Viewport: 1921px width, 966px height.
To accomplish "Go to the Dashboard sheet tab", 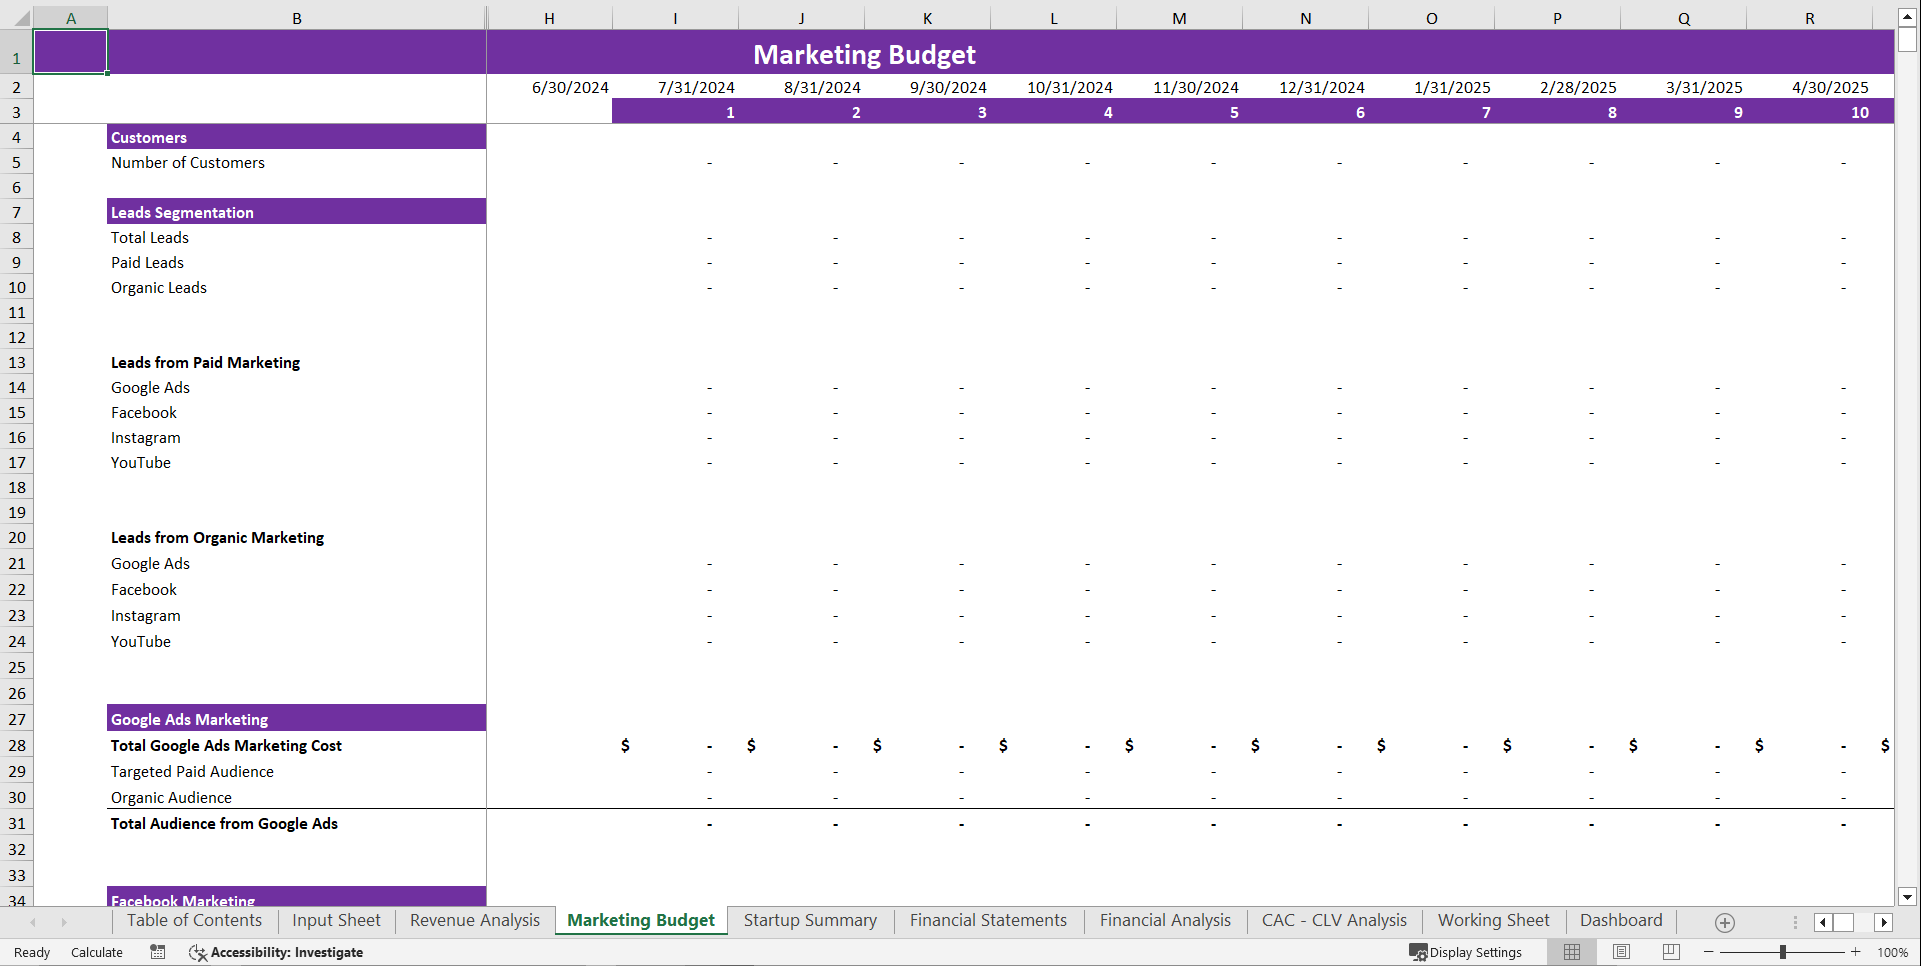I will pos(1621,920).
